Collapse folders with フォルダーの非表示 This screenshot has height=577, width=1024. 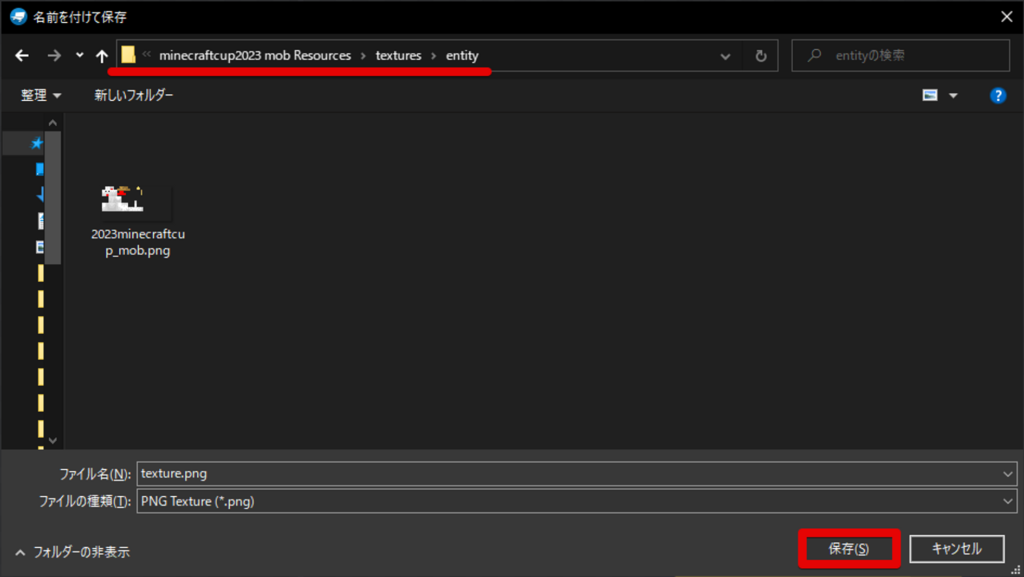[x=72, y=551]
